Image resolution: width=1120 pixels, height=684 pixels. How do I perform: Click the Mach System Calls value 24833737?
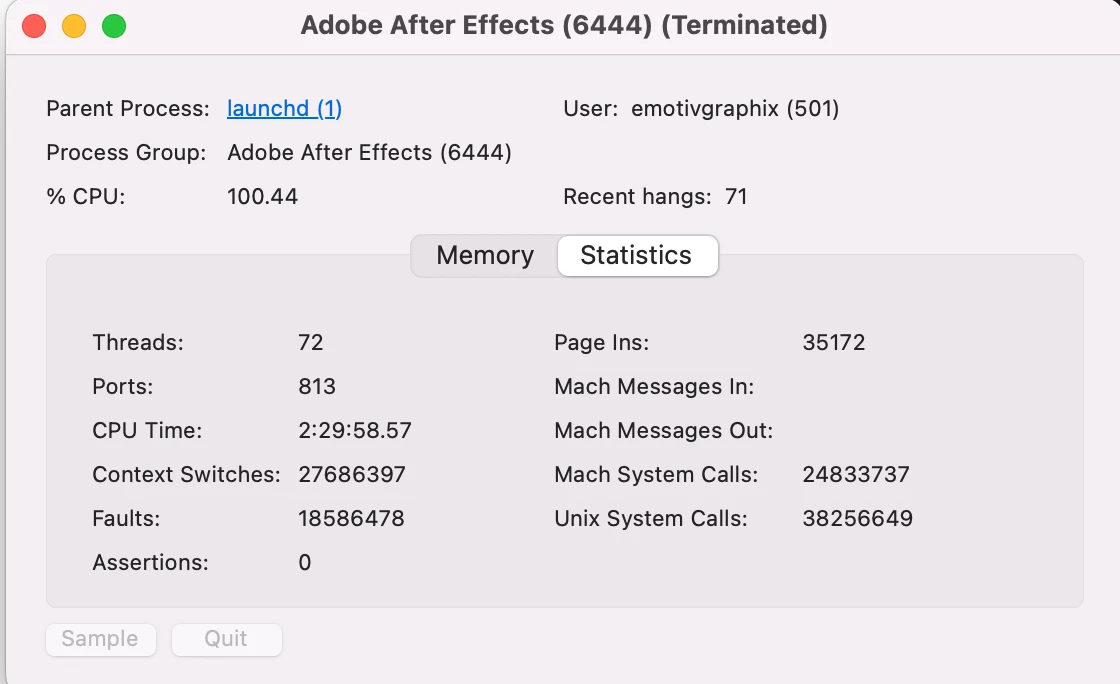coord(856,474)
